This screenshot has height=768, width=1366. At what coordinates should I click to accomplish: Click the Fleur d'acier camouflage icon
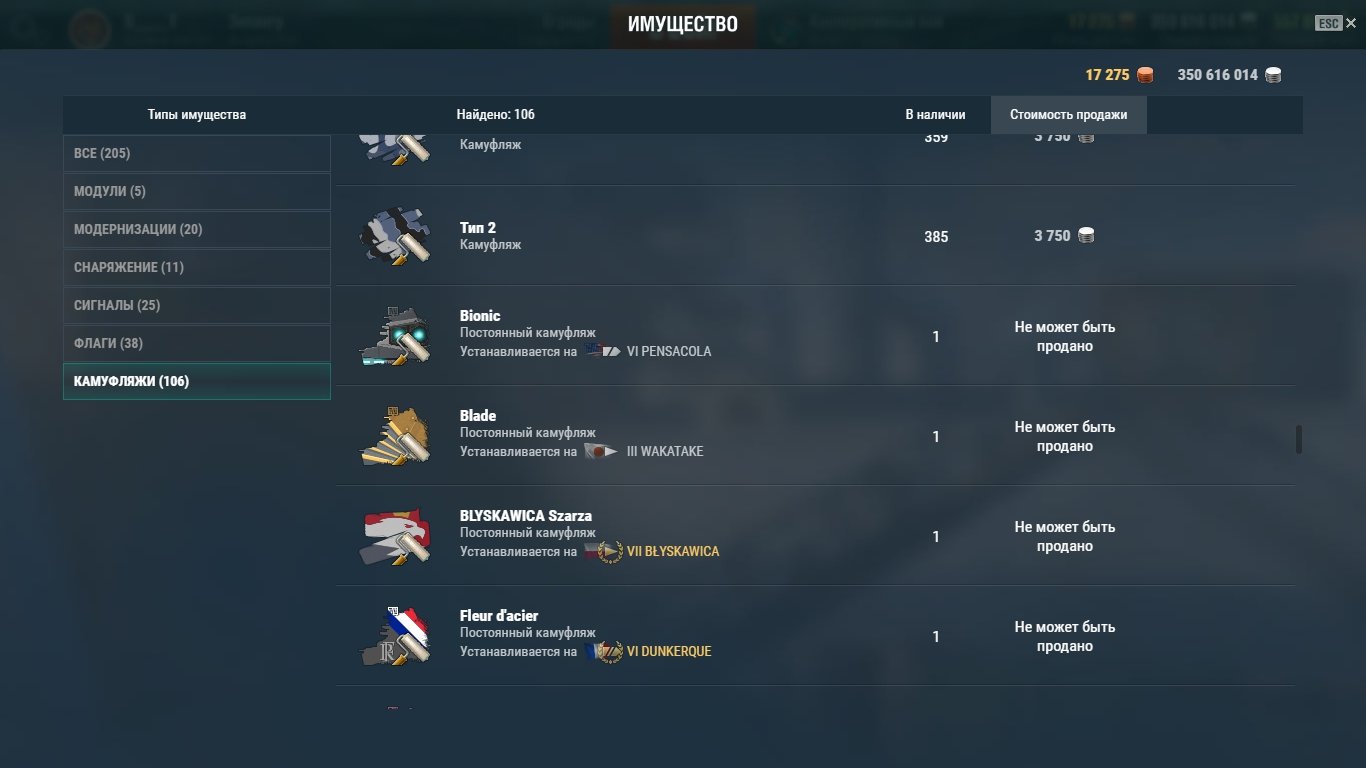395,636
